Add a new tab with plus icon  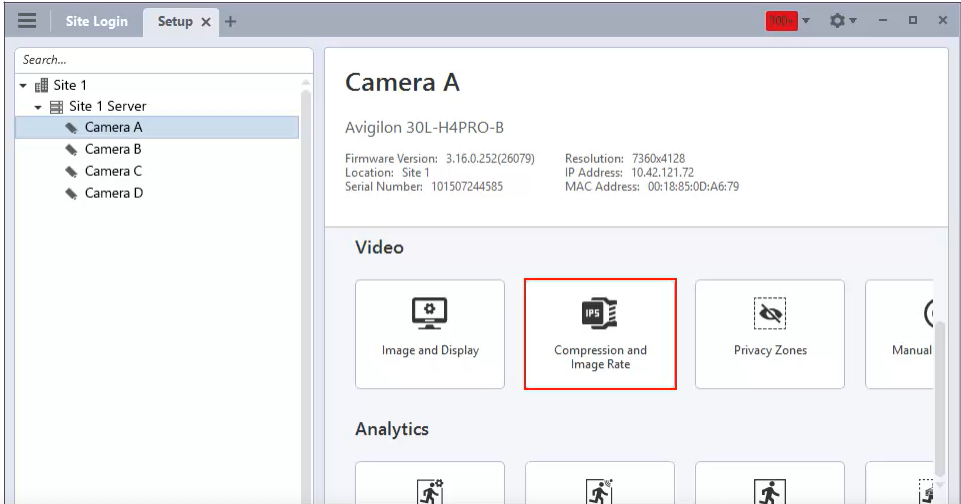coord(230,22)
